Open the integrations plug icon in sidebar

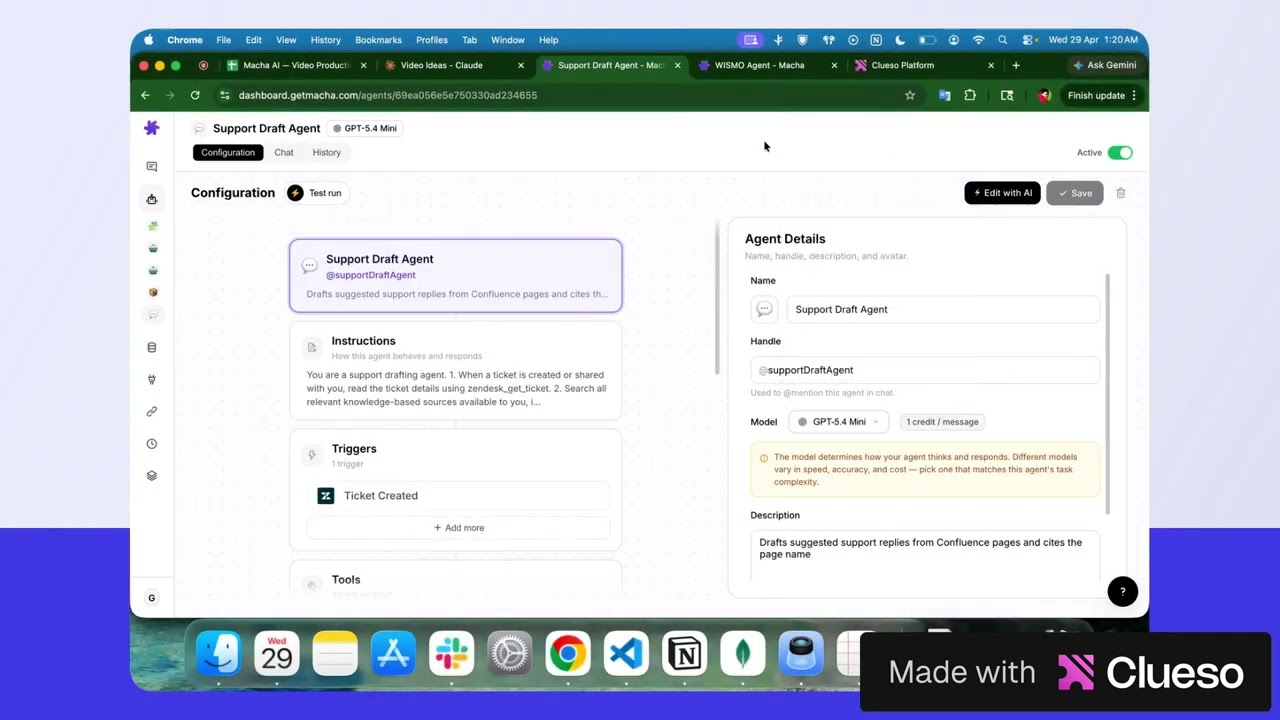(152, 380)
